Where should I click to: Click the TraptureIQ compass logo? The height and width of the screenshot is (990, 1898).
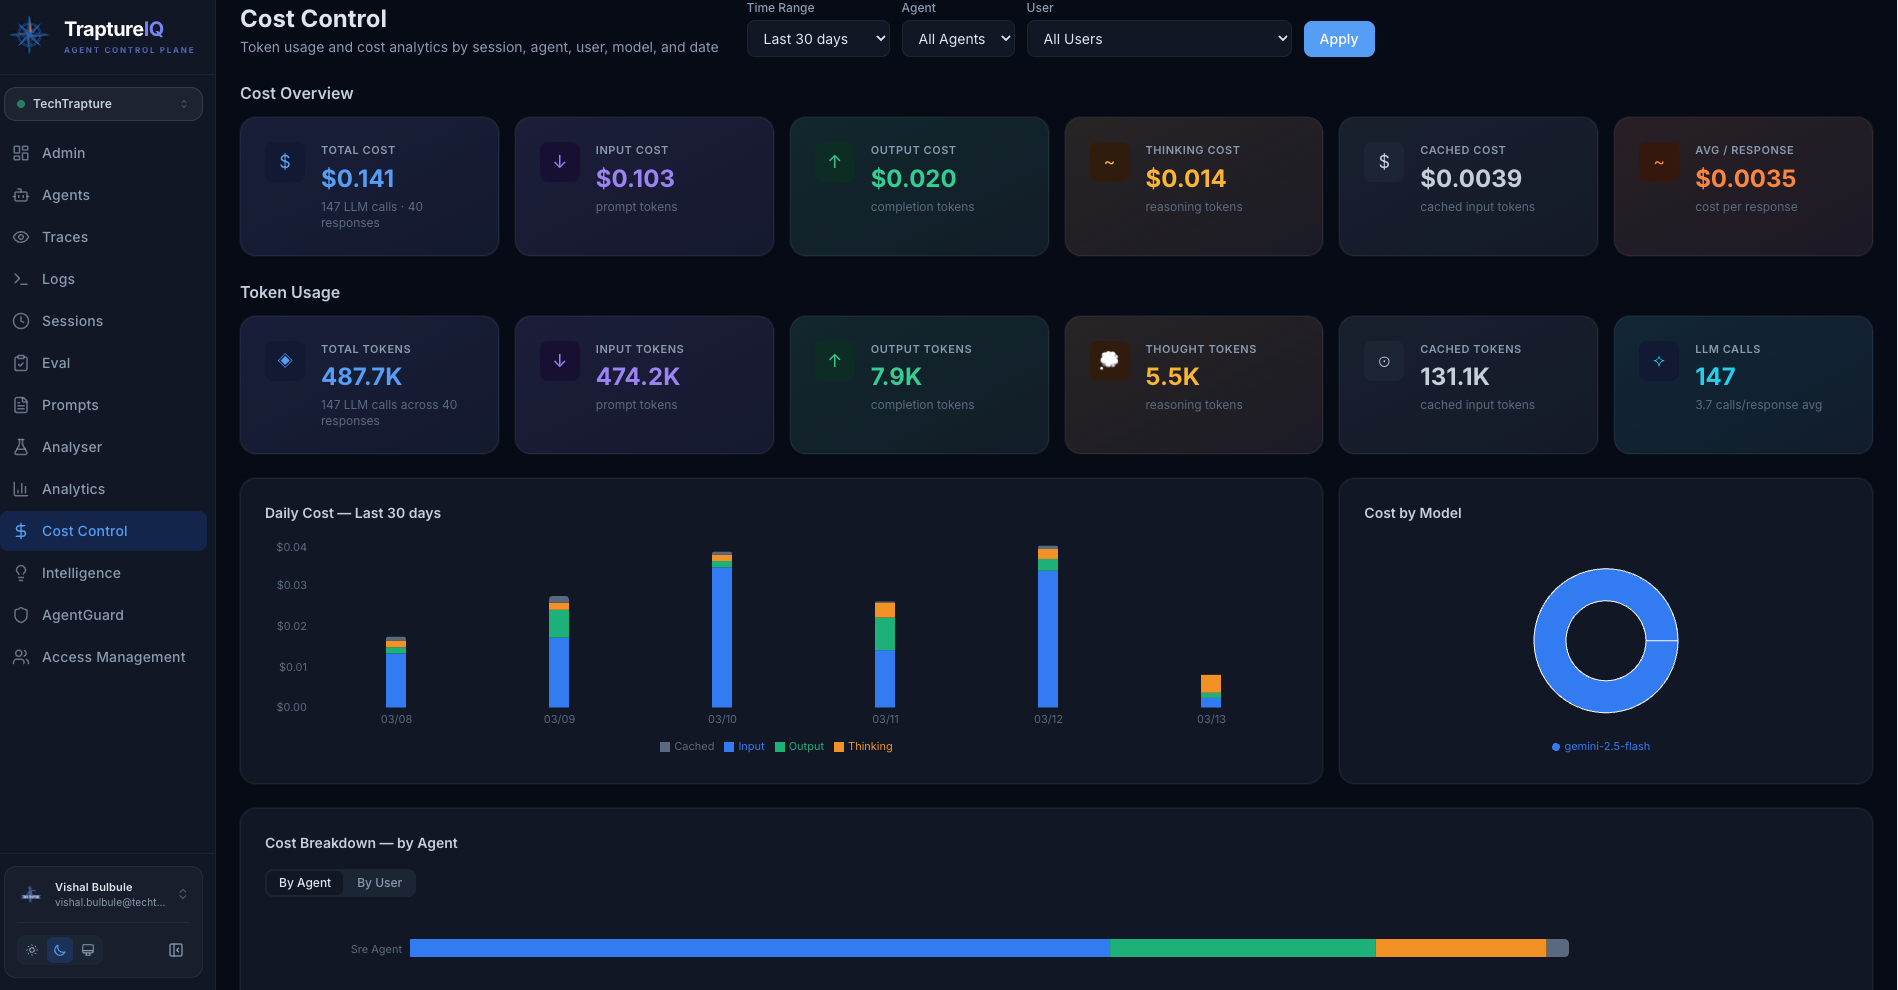tap(29, 35)
